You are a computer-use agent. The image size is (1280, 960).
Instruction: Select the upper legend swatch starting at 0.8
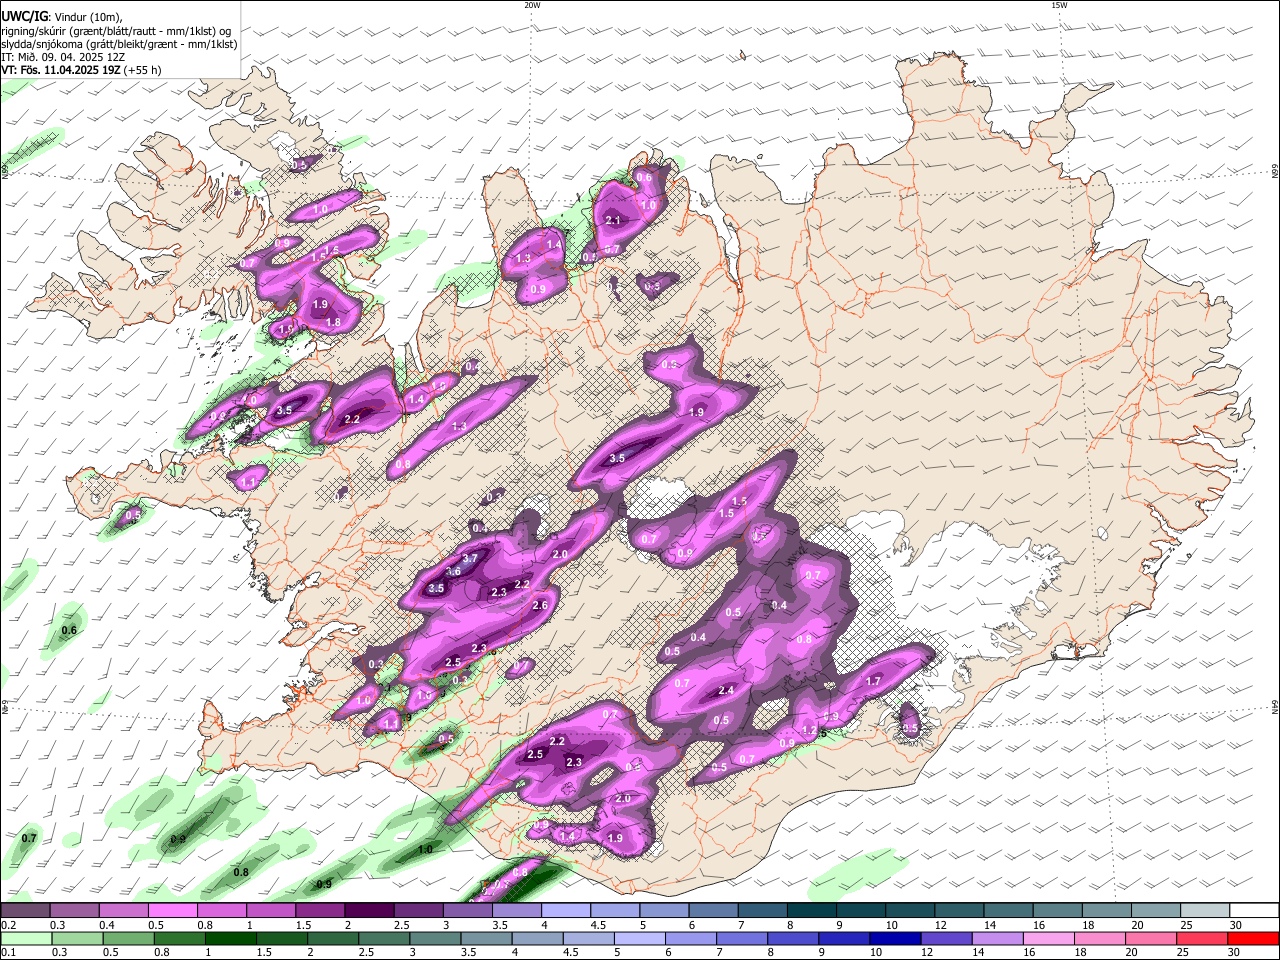pyautogui.click(x=221, y=910)
